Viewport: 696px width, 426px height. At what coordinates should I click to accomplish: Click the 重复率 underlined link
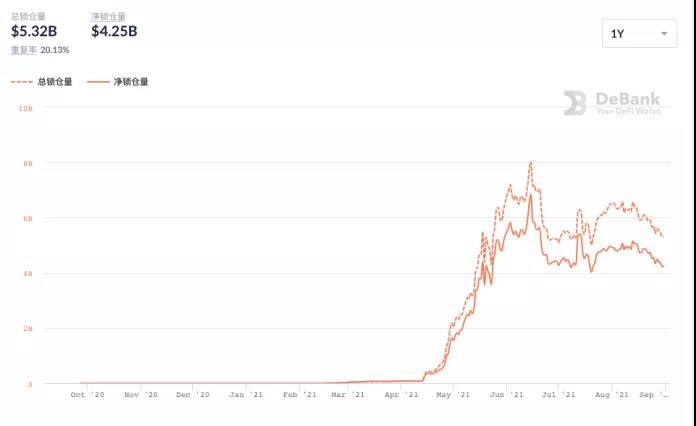24,49
